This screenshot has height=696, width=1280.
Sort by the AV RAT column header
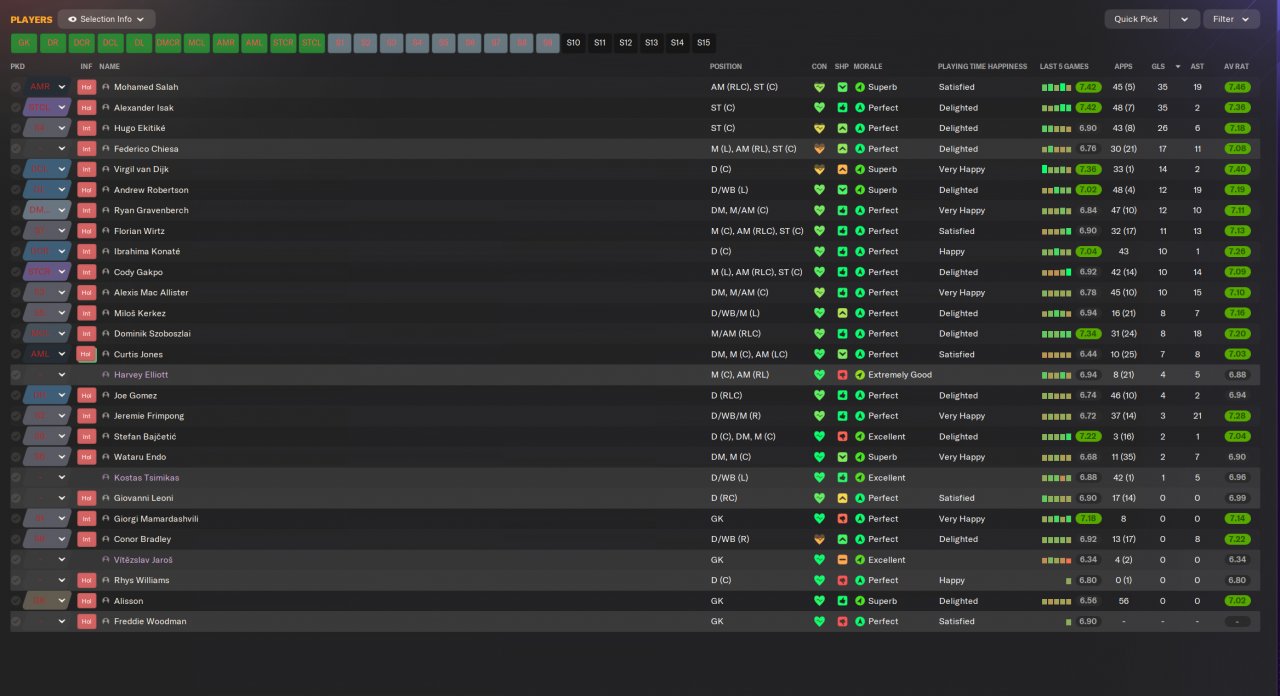[x=1237, y=67]
